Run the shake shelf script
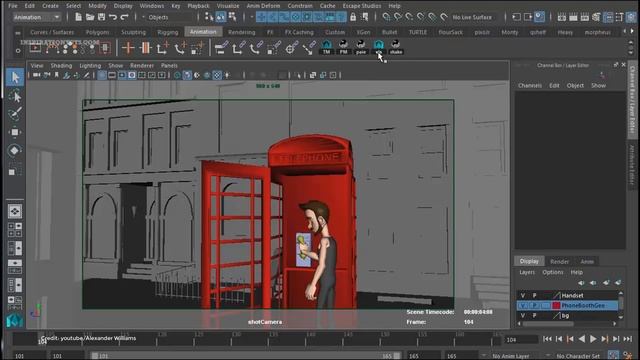640x360 pixels. point(396,47)
